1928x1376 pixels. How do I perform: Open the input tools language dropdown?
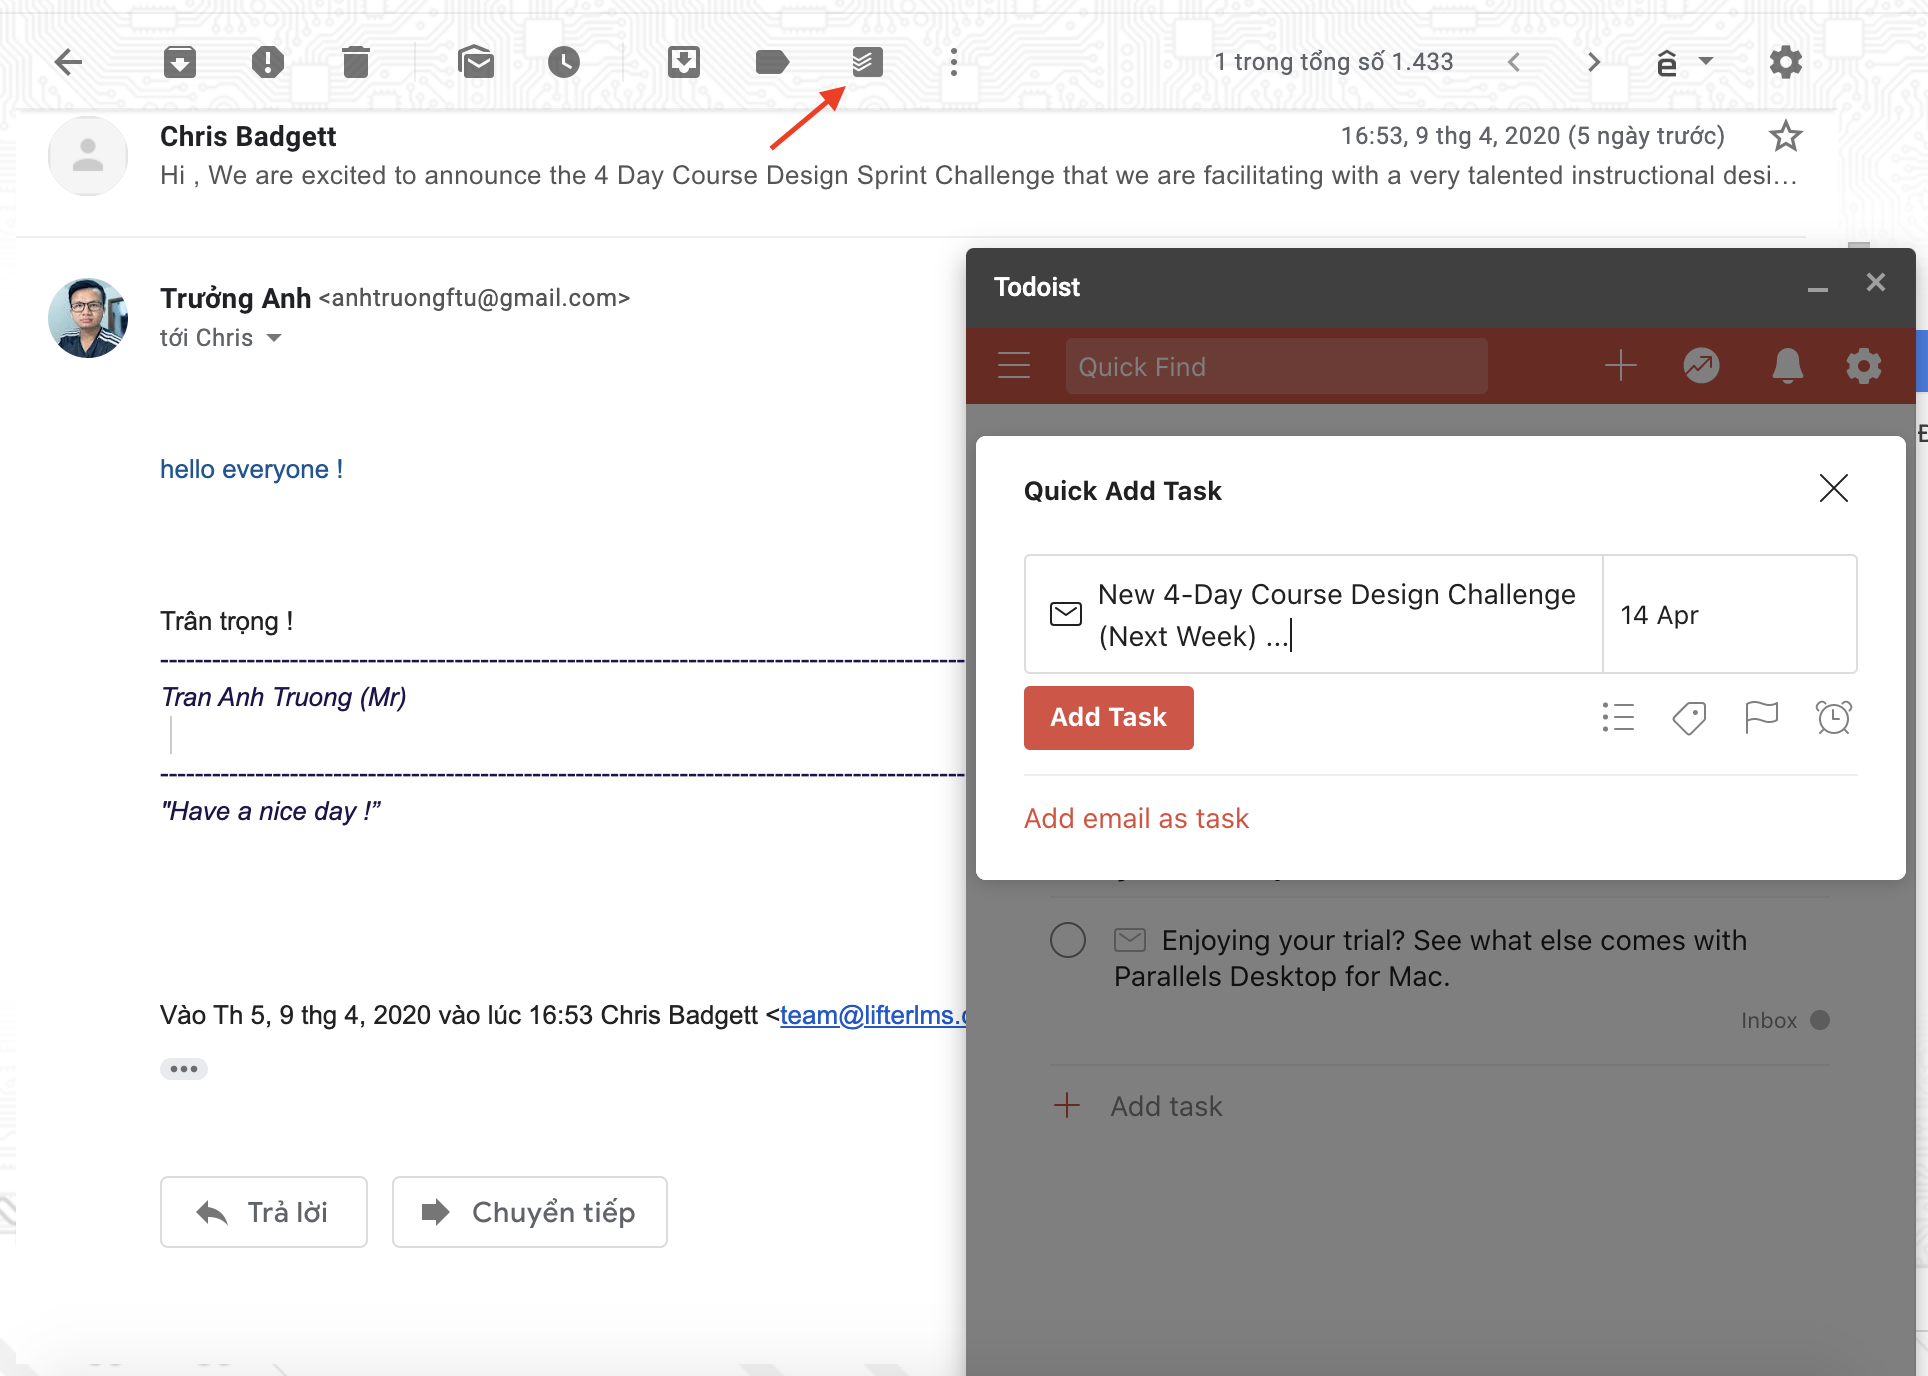1706,62
